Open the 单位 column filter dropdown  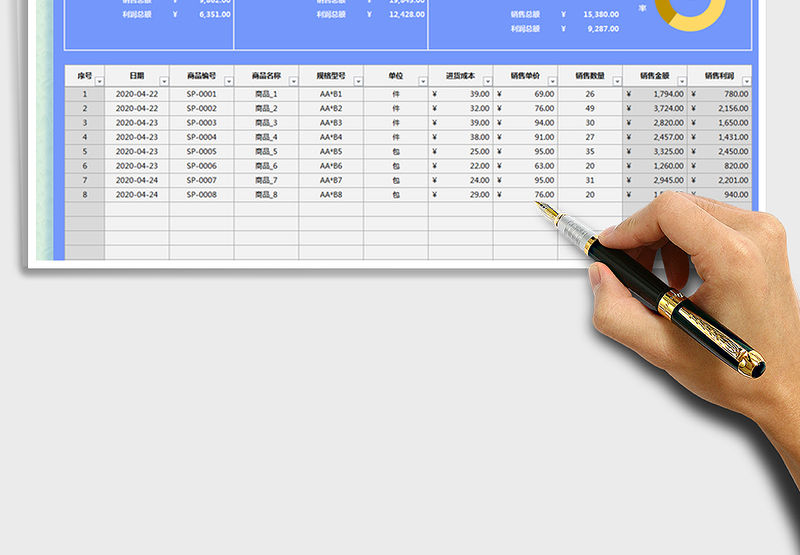(422, 82)
